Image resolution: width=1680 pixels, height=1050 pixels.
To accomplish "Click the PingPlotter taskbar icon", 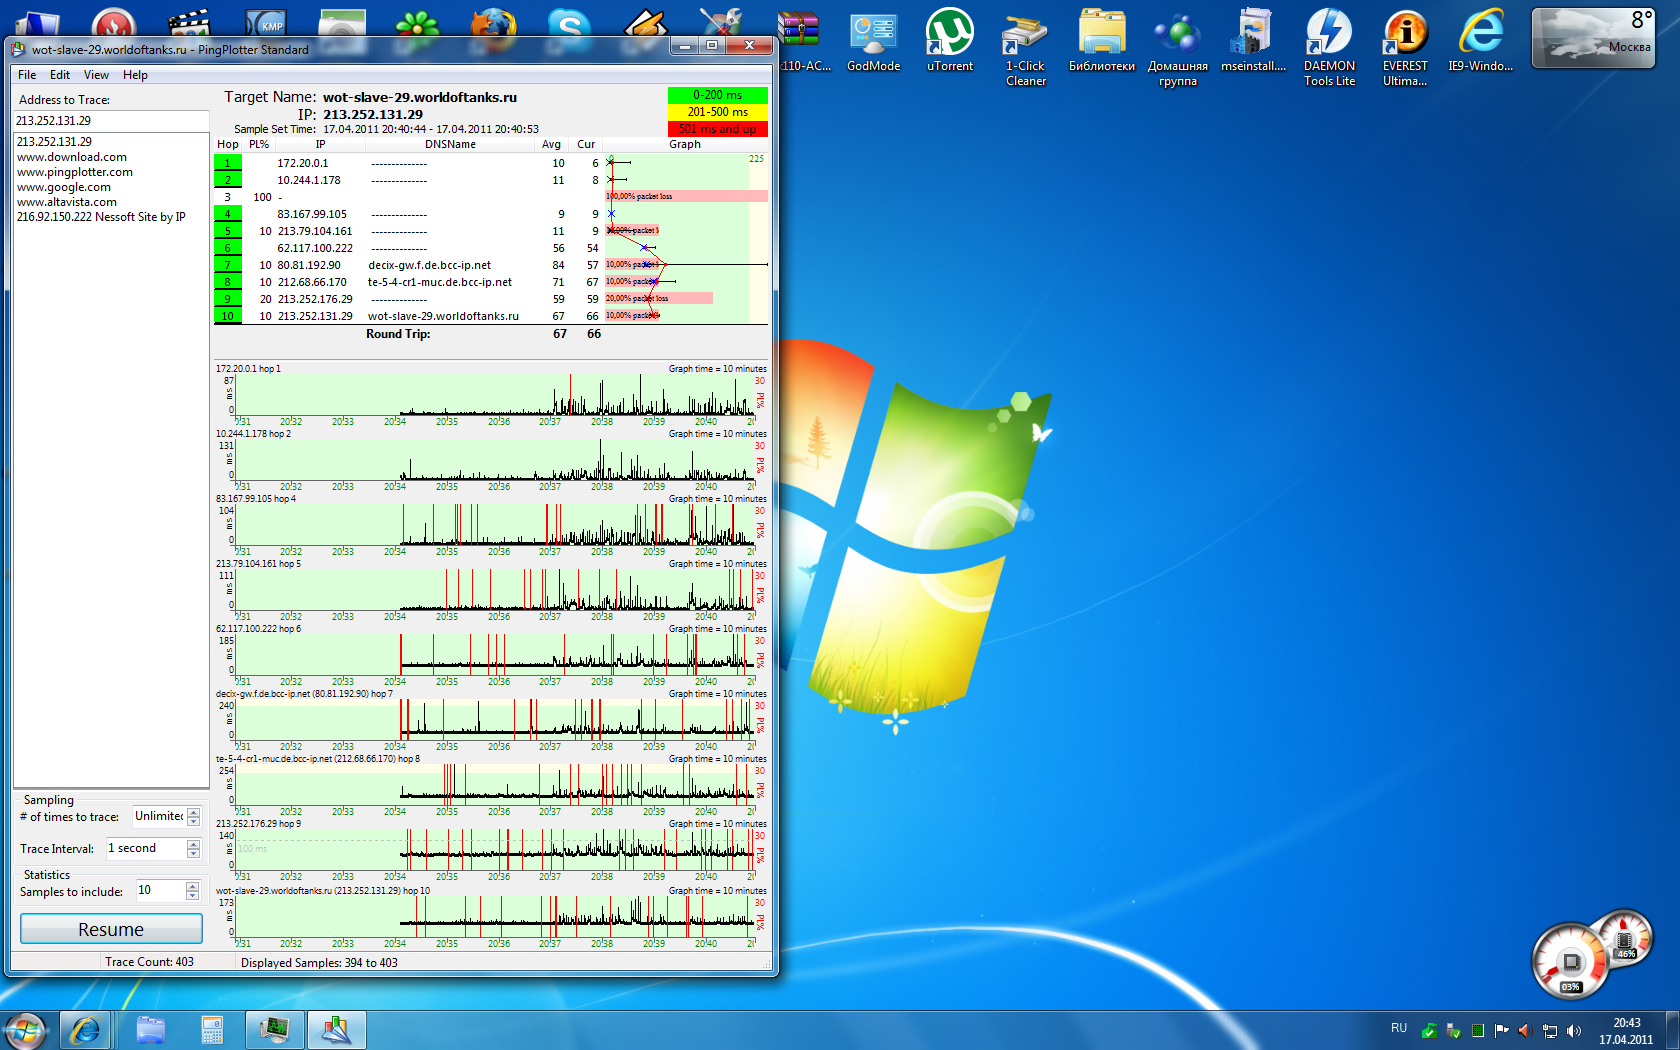I will coord(337,1030).
